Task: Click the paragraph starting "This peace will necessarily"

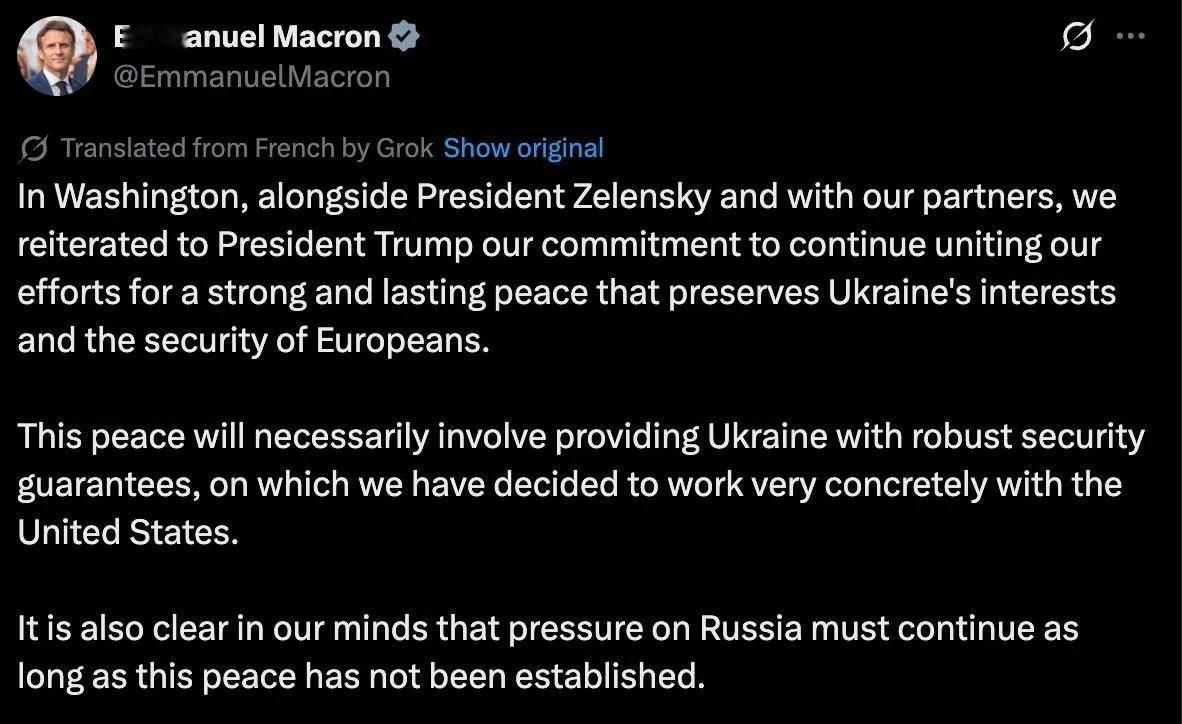Action: (580, 484)
